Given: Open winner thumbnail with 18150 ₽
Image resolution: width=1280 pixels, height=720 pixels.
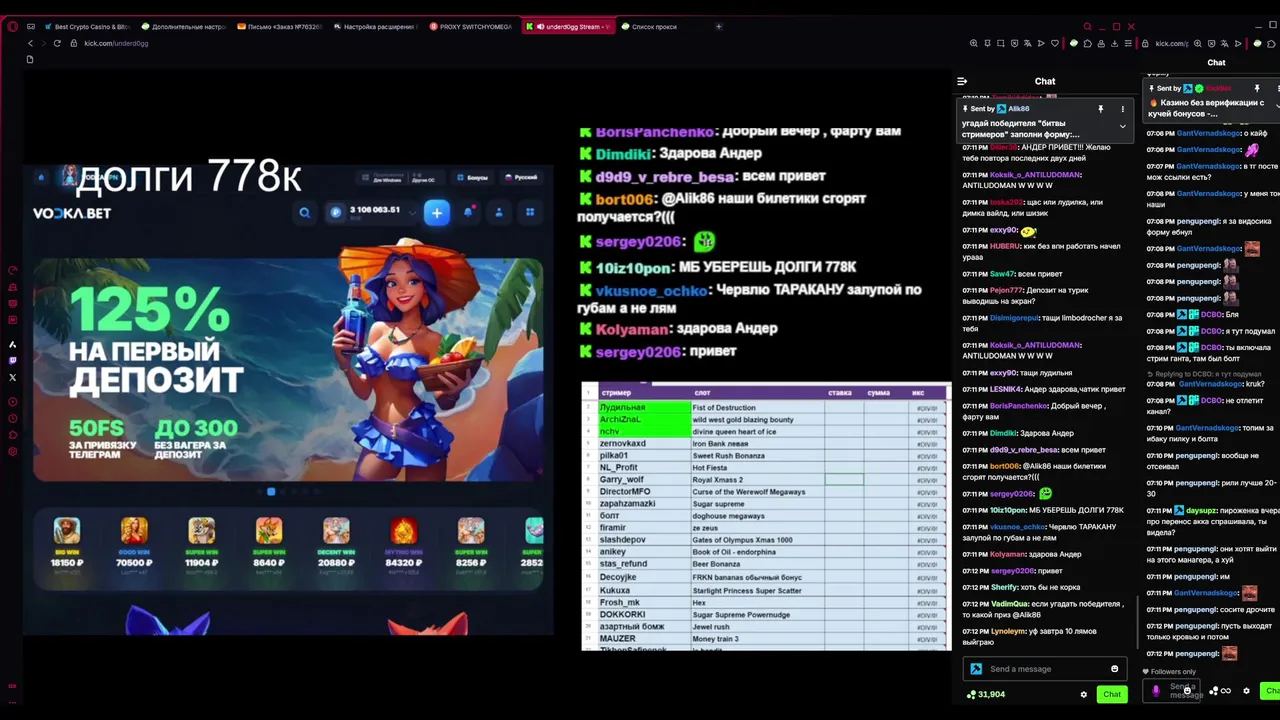Looking at the screenshot, I should point(67,543).
